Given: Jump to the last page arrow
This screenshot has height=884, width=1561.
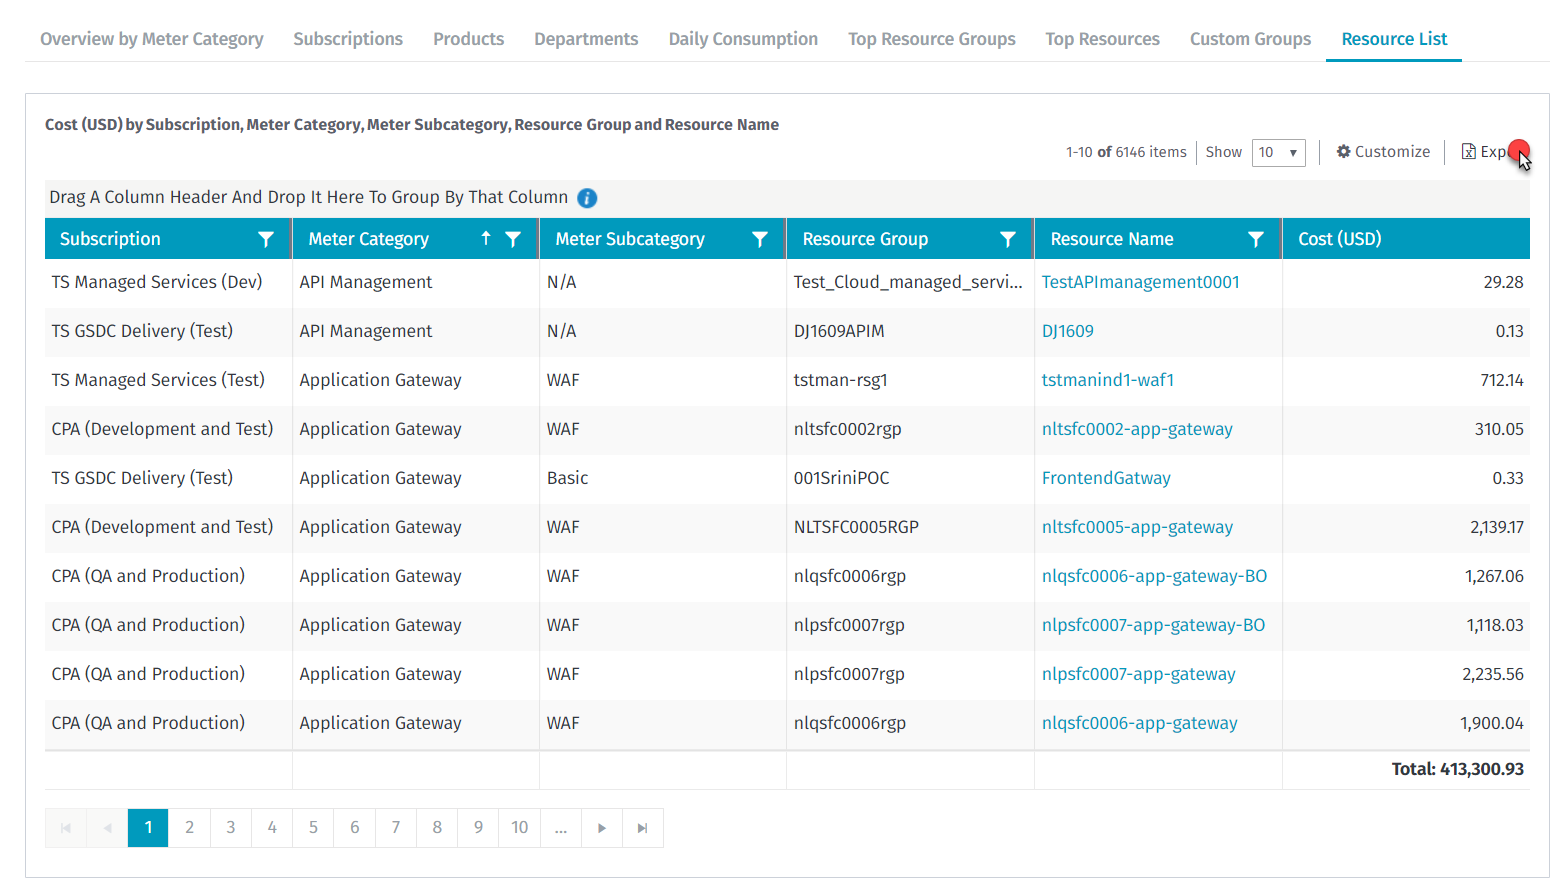Looking at the screenshot, I should [643, 828].
